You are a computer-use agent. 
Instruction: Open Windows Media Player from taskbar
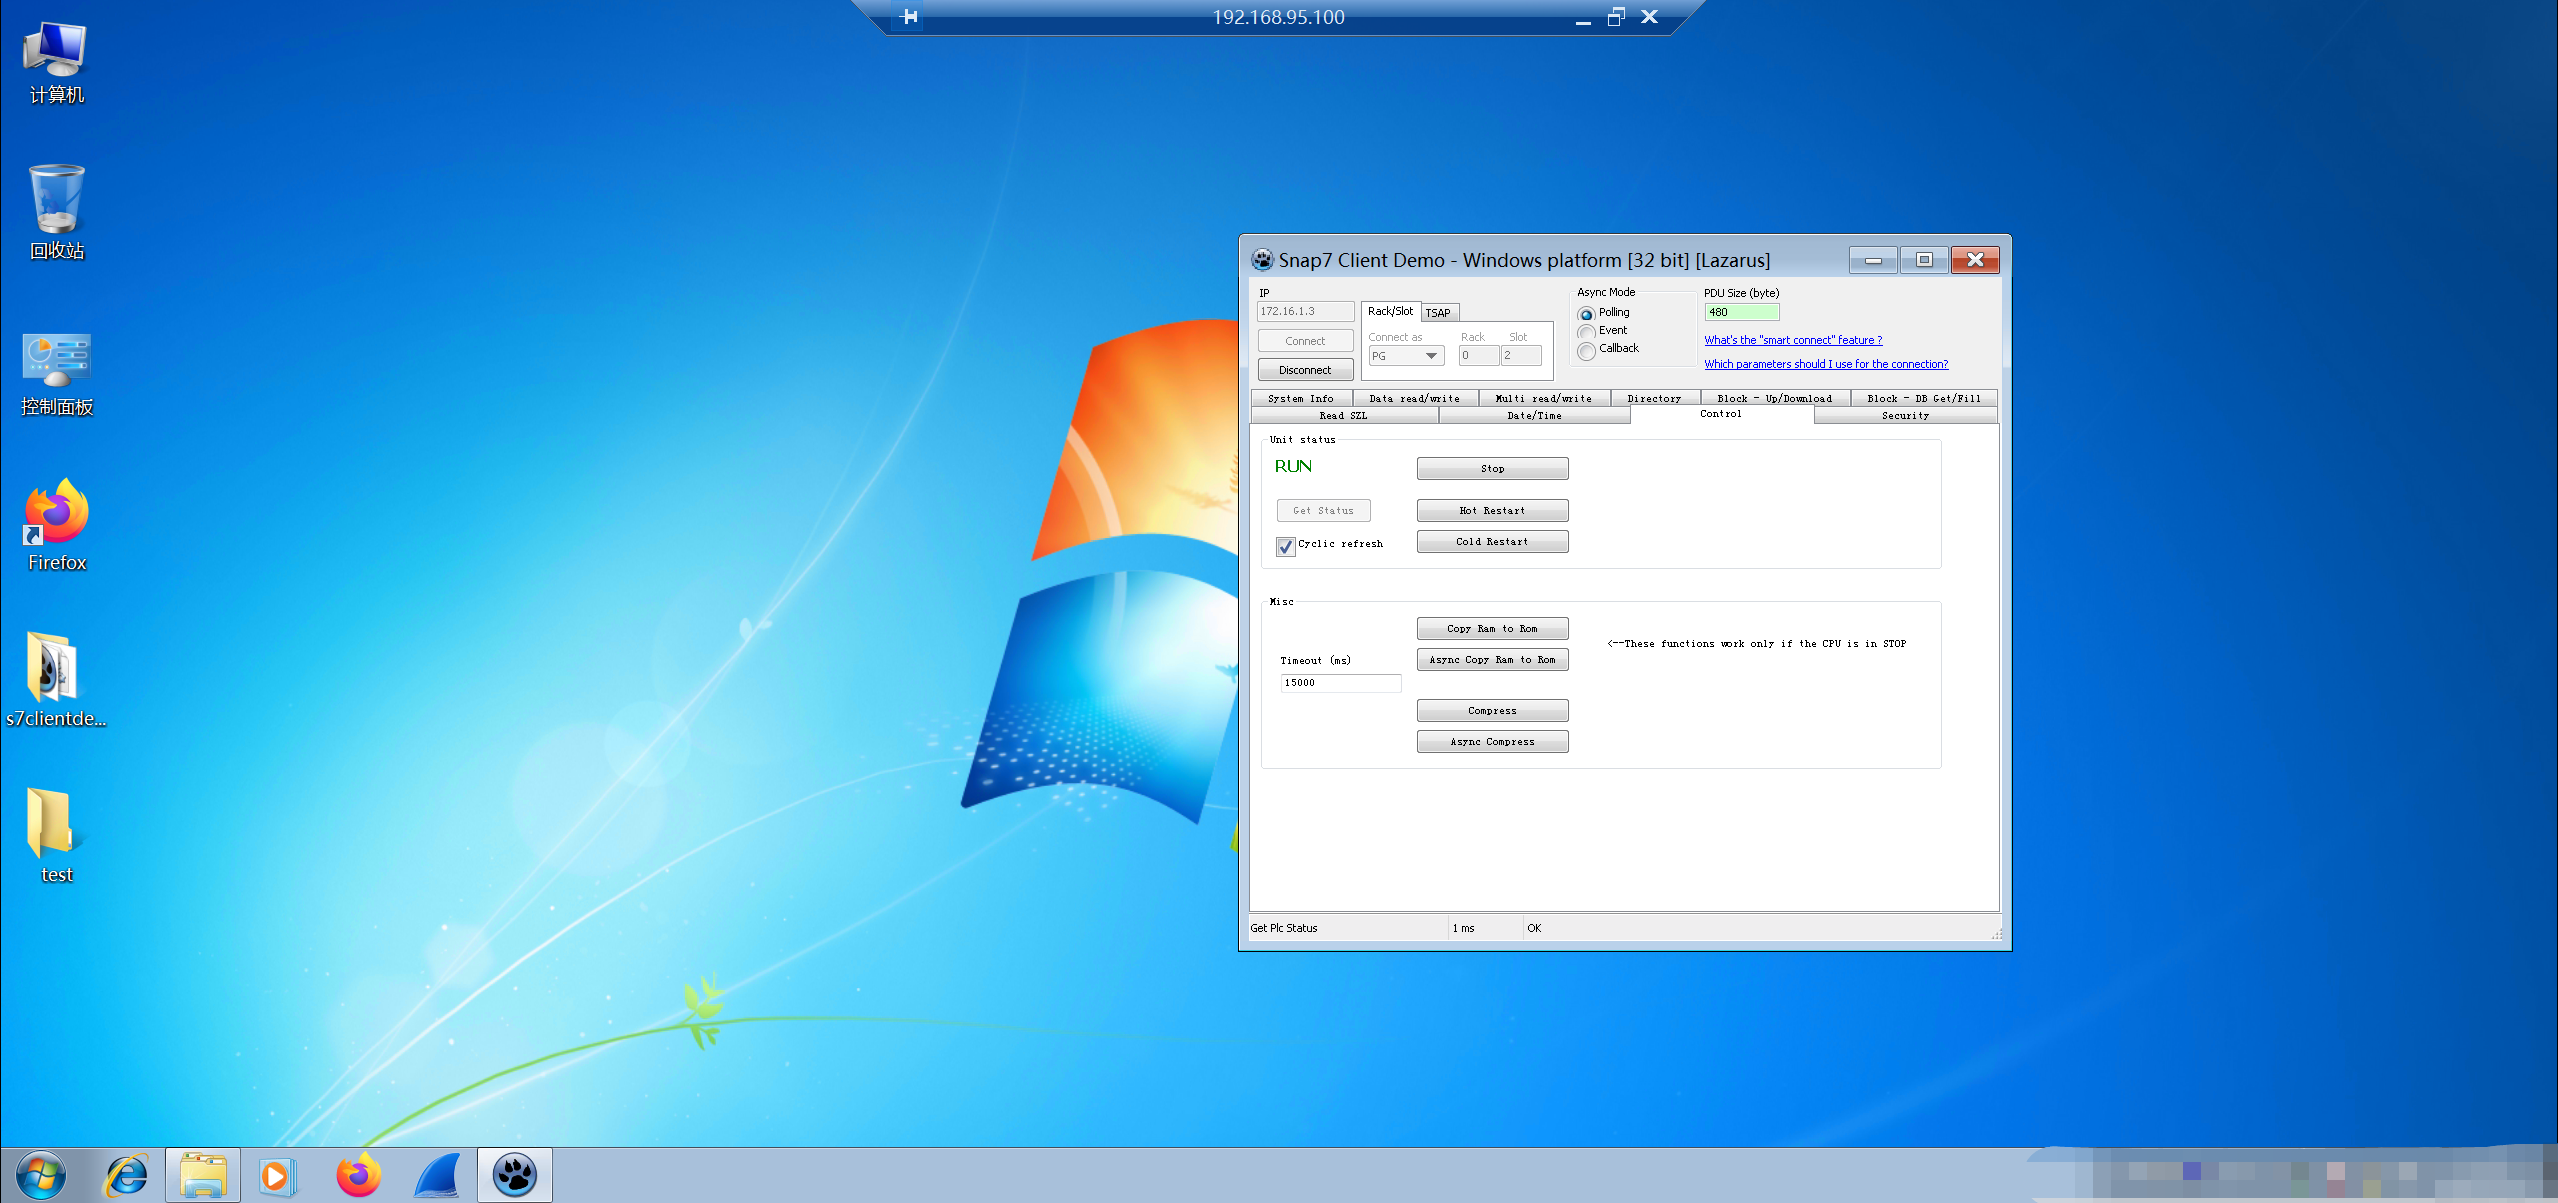coord(277,1175)
